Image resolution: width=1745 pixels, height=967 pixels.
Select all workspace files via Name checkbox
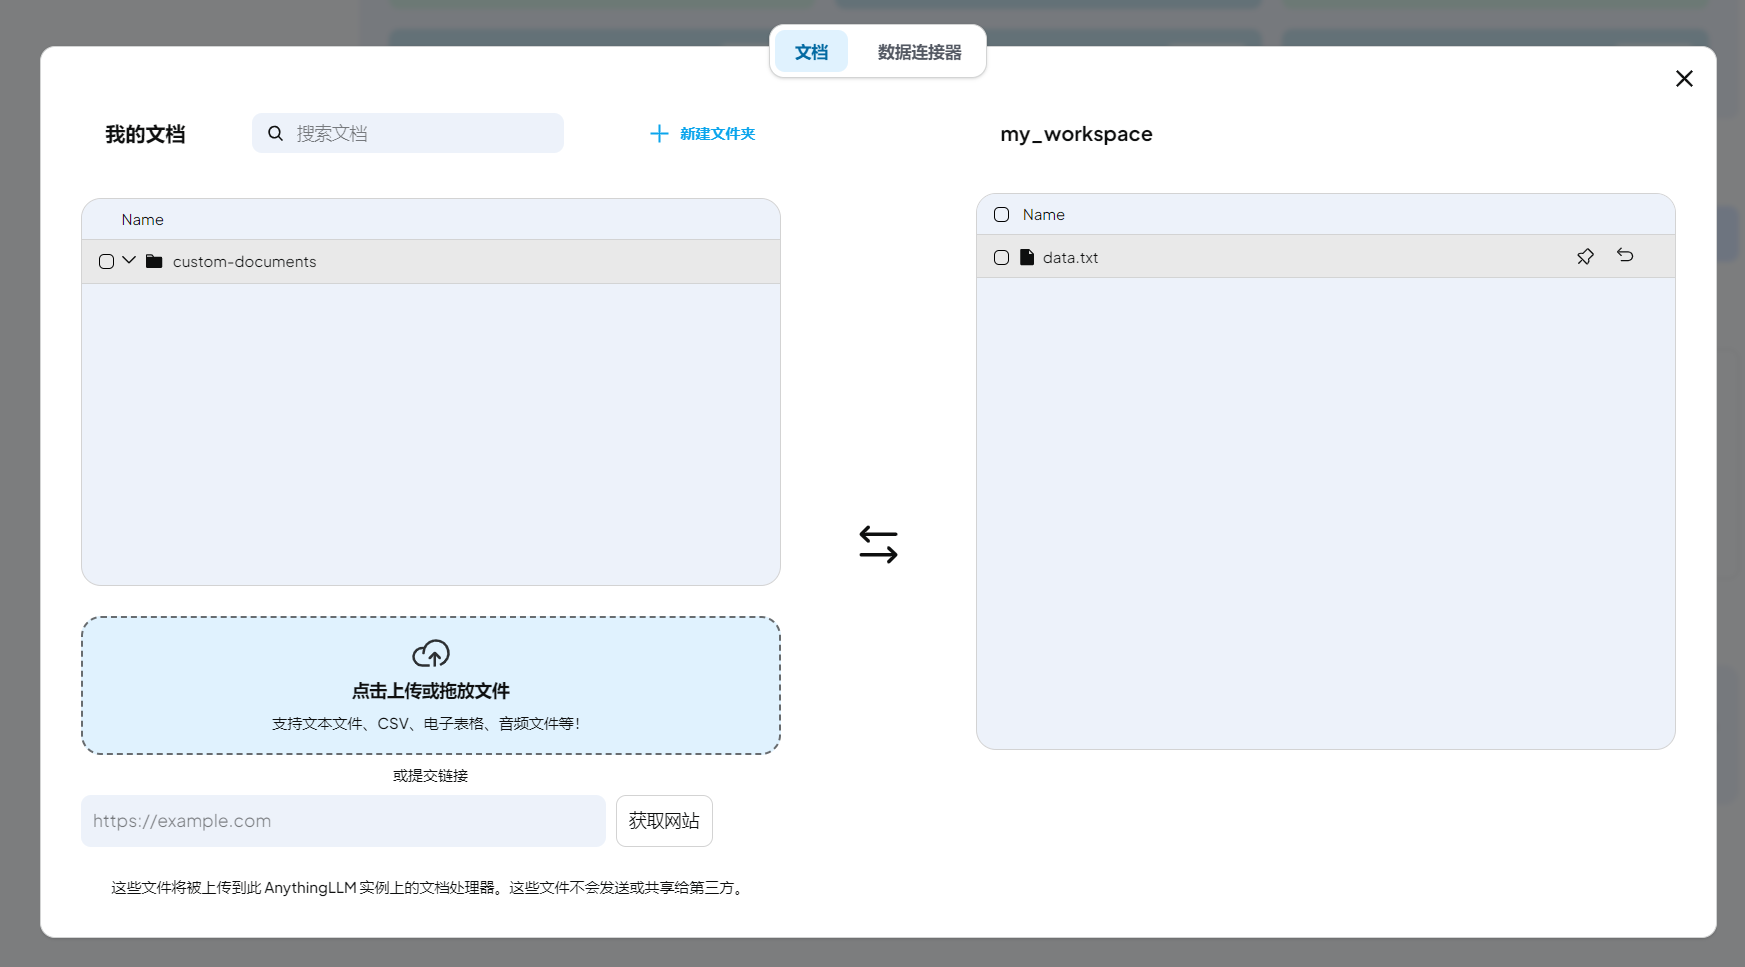[x=1001, y=215]
